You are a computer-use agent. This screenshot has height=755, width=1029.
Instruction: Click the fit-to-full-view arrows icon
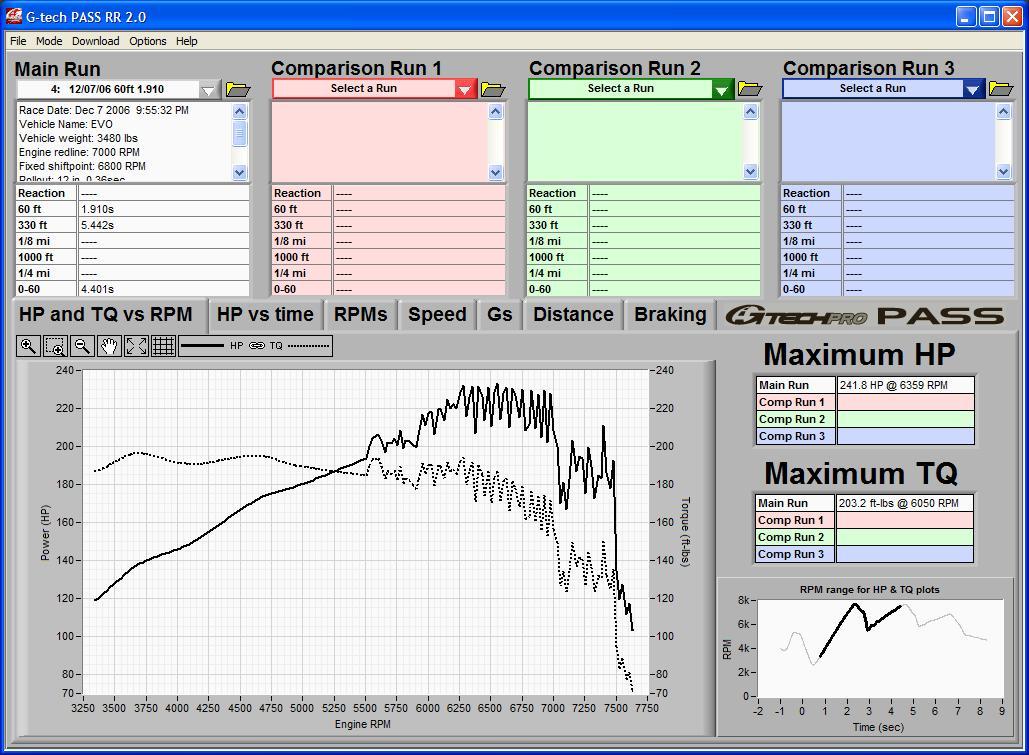click(x=137, y=346)
